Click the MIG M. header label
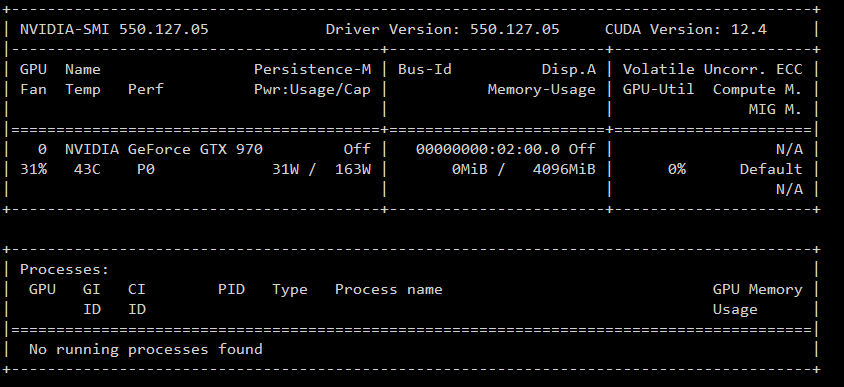 click(775, 109)
